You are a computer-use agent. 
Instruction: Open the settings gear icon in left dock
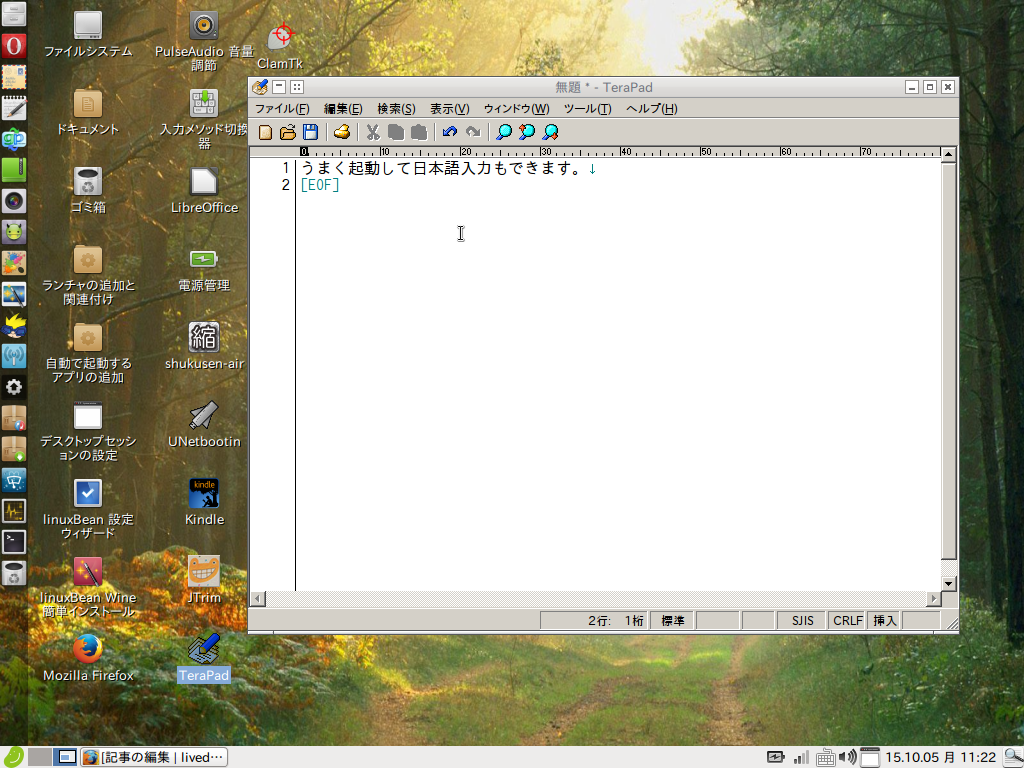coord(14,387)
